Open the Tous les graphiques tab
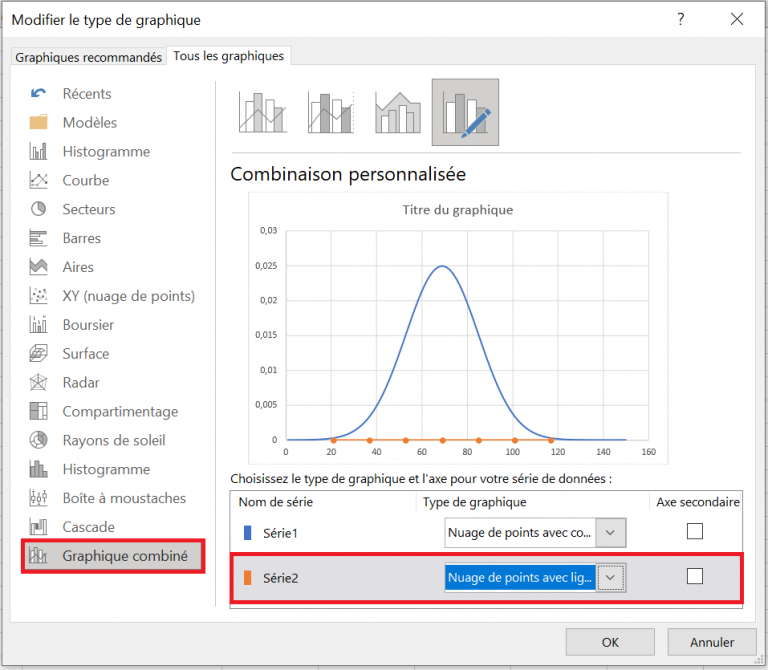This screenshot has height=670, width=768. 229,56
